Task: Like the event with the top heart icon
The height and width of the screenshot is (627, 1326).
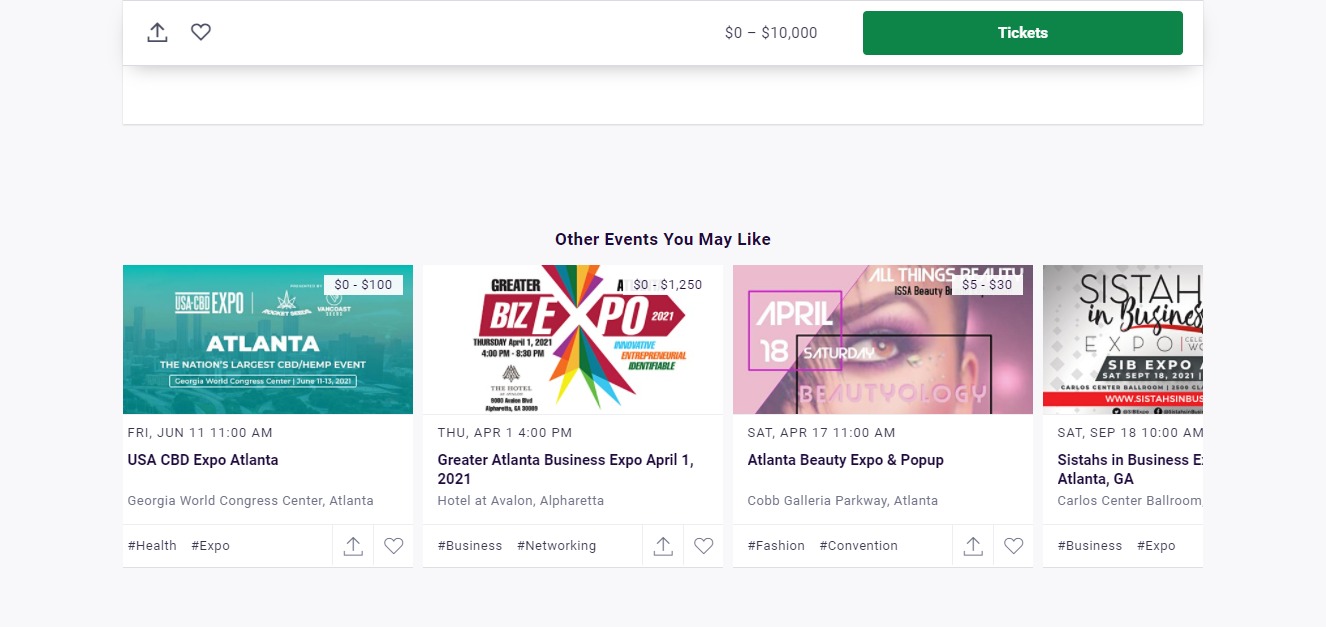Action: (201, 33)
